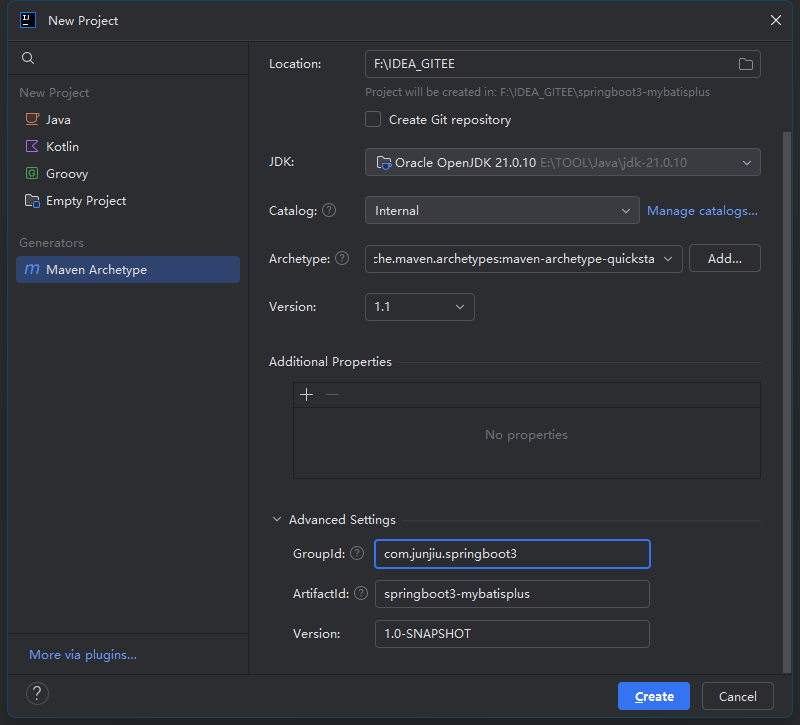This screenshot has width=800, height=725.
Task: Collapse the Advanced Settings section
Action: 277,519
